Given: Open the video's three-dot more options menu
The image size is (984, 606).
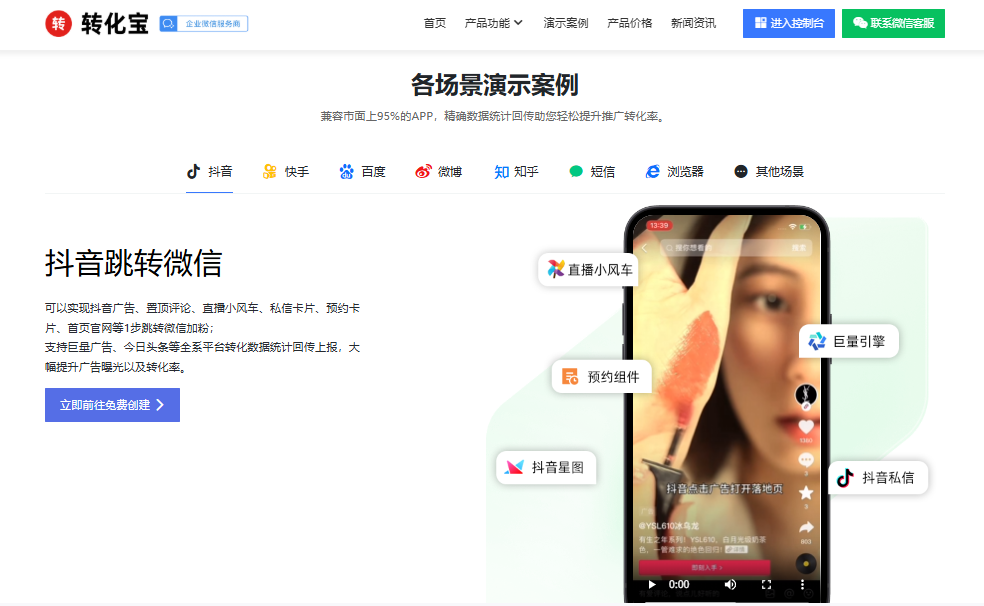Looking at the screenshot, I should (x=802, y=584).
